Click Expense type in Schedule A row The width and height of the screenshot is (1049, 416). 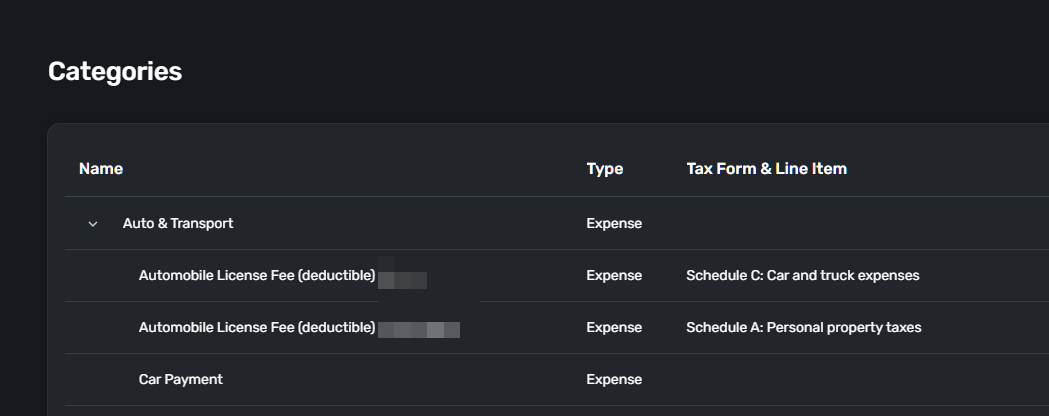pyautogui.click(x=614, y=328)
